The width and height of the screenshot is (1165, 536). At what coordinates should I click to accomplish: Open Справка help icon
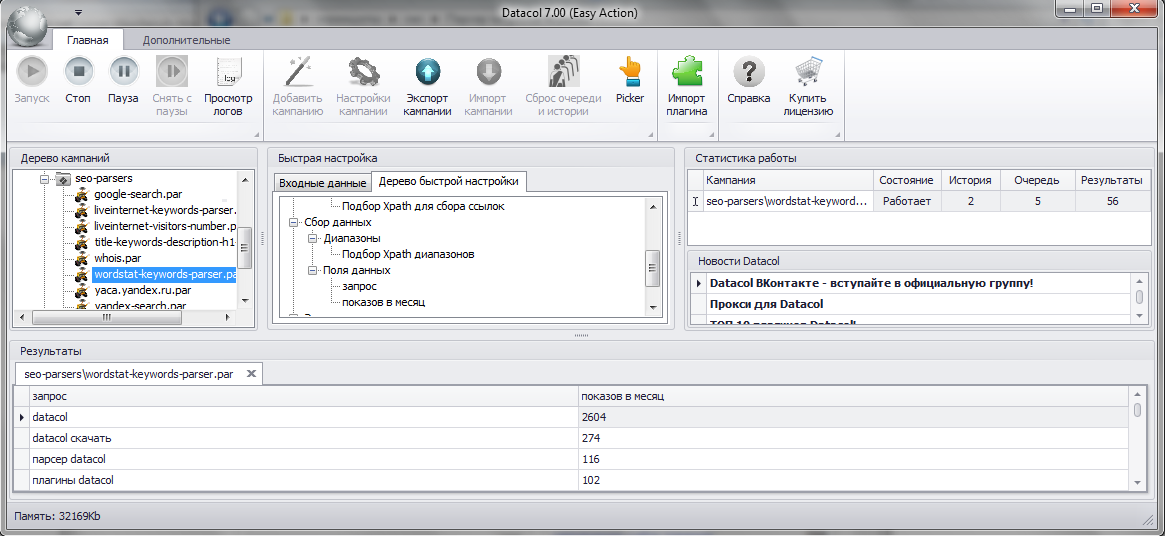(748, 72)
